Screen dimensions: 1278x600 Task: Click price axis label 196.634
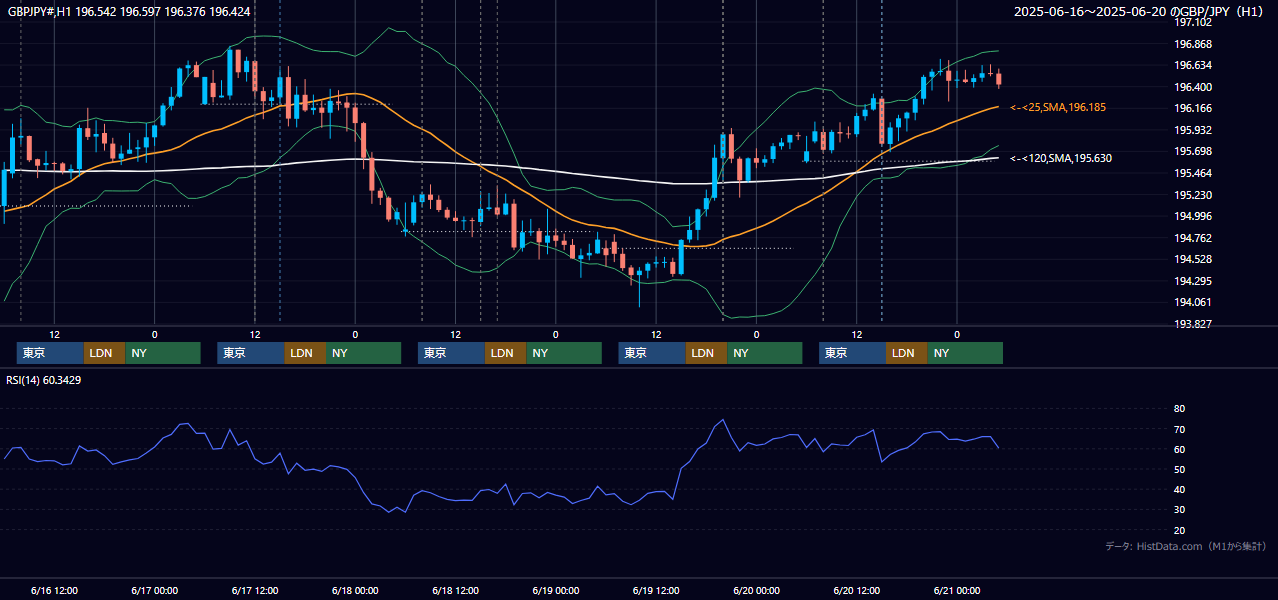click(1193, 65)
